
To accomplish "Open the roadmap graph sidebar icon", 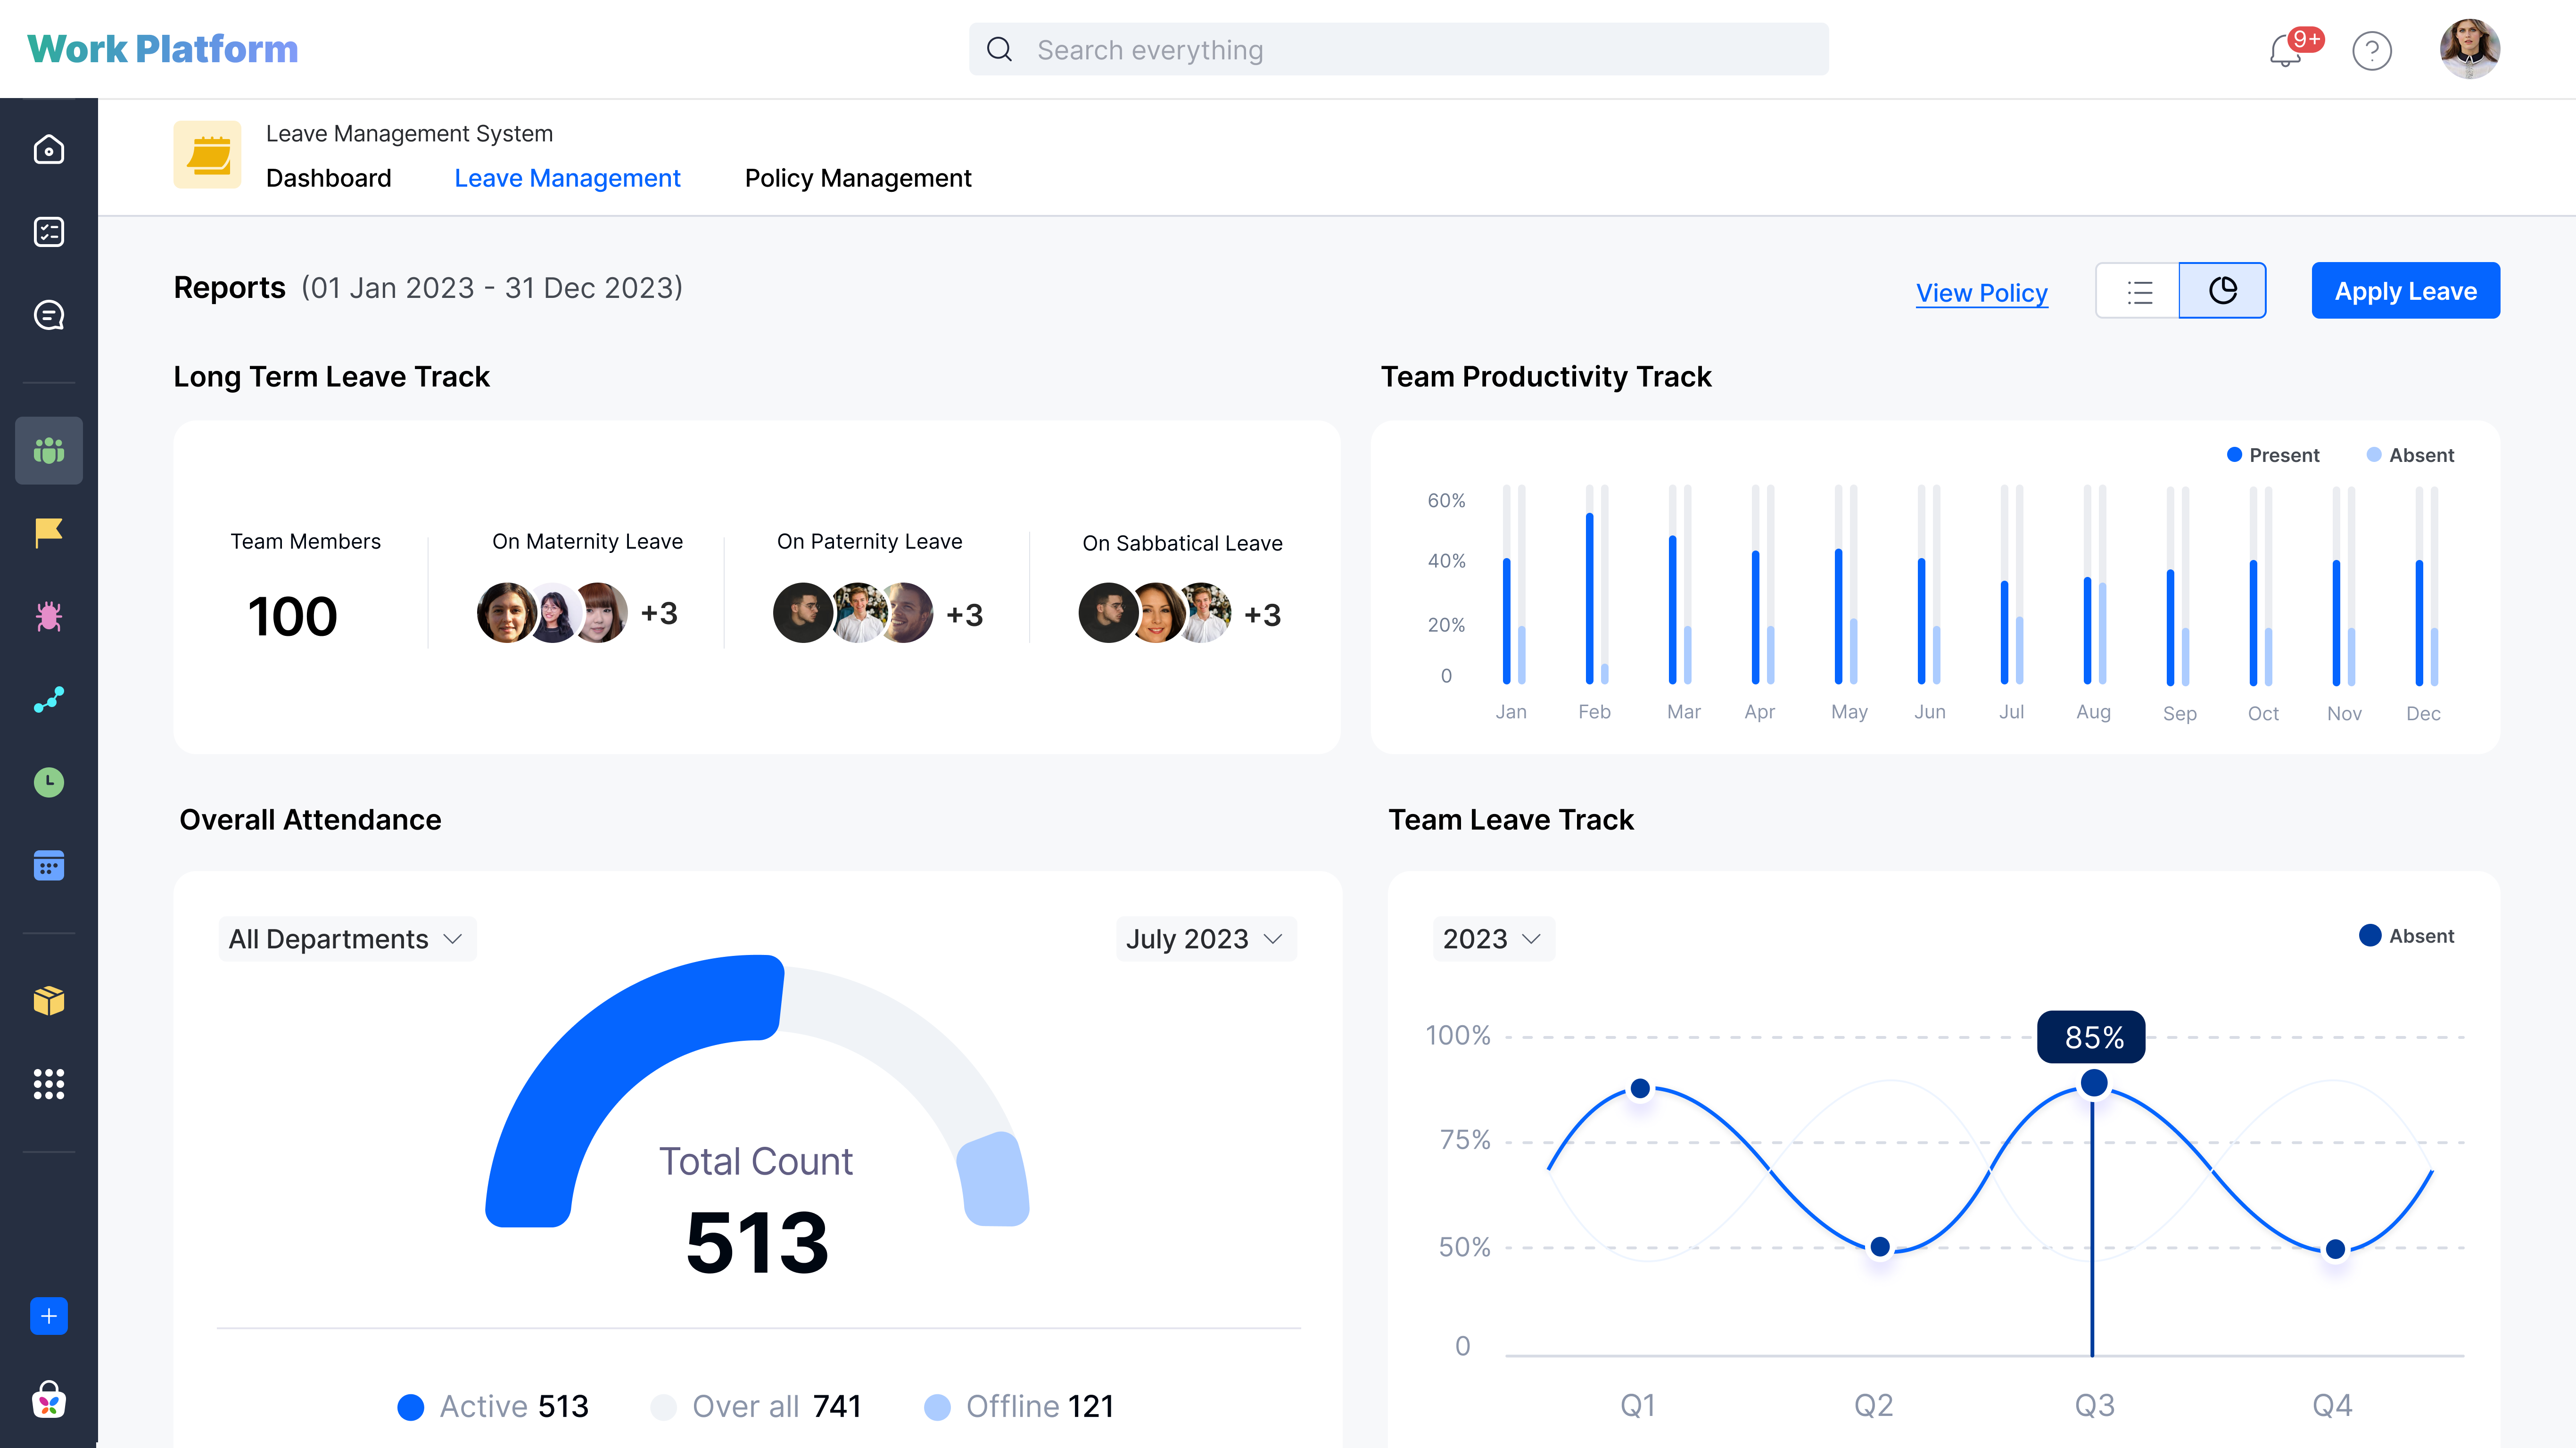I will point(48,699).
